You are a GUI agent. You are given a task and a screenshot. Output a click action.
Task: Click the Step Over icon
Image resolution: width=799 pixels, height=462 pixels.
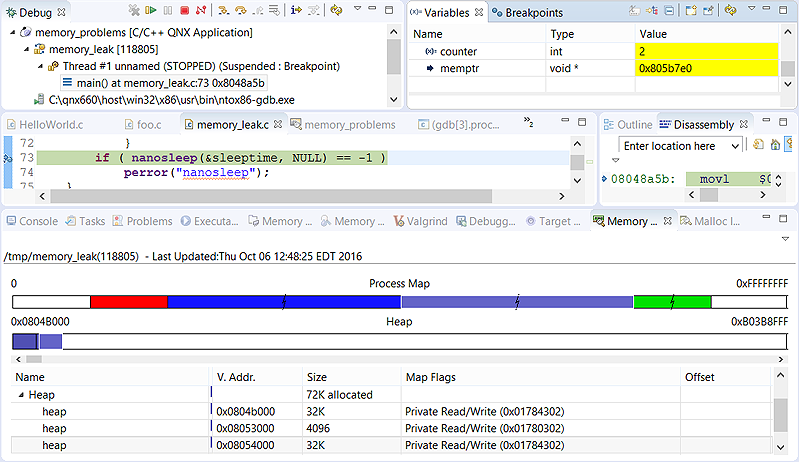tap(242, 11)
